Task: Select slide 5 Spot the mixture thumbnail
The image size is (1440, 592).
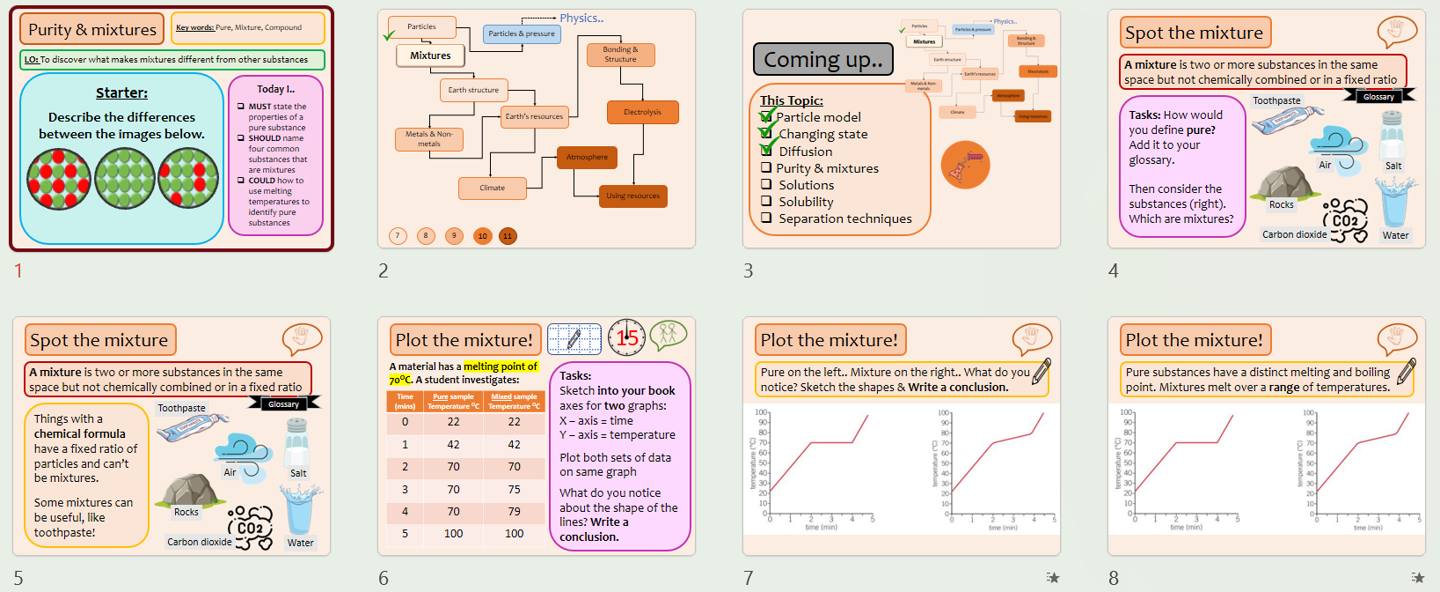Action: coord(171,437)
